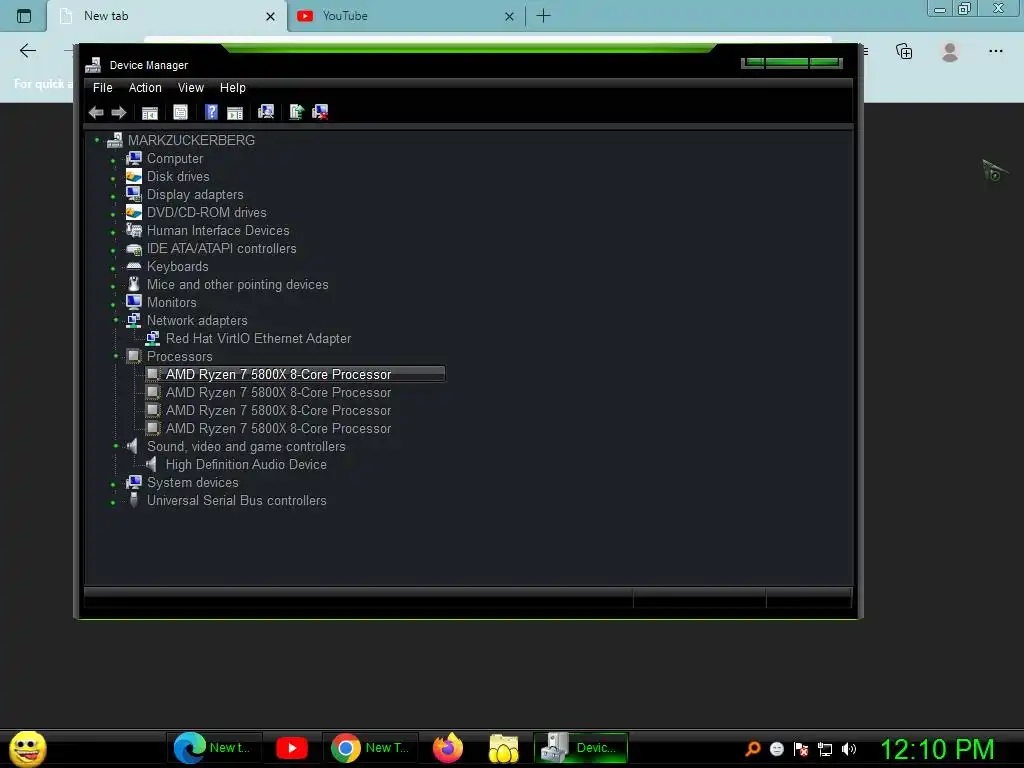The image size is (1024, 768).
Task: Select Red Hat VirtIO Ethernet Adapter
Action: tap(258, 338)
